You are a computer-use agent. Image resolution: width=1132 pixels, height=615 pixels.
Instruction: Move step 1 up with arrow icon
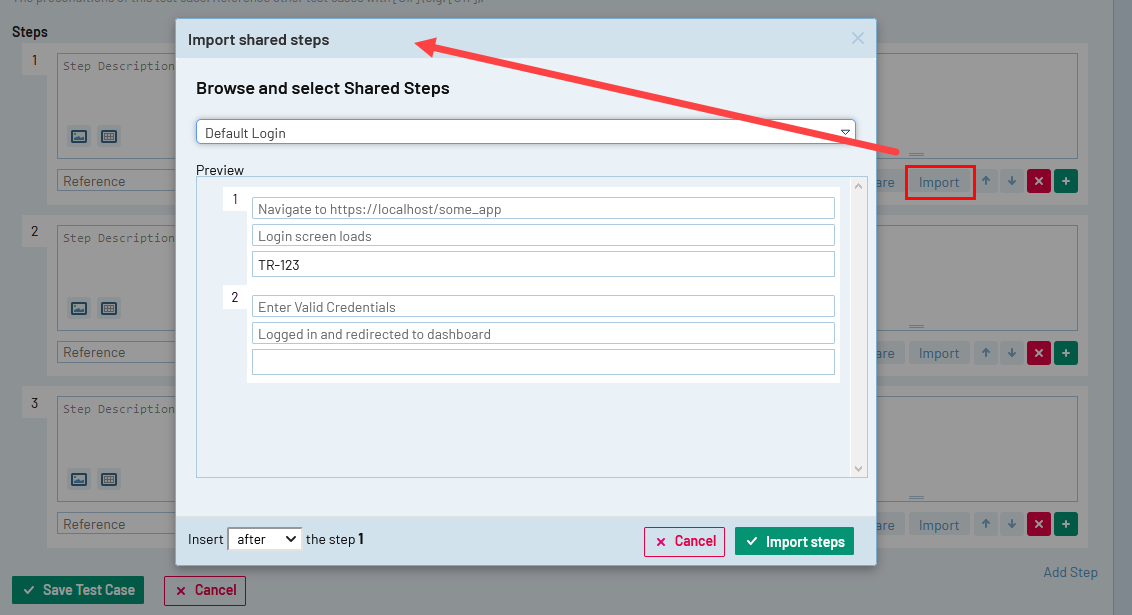click(x=986, y=182)
